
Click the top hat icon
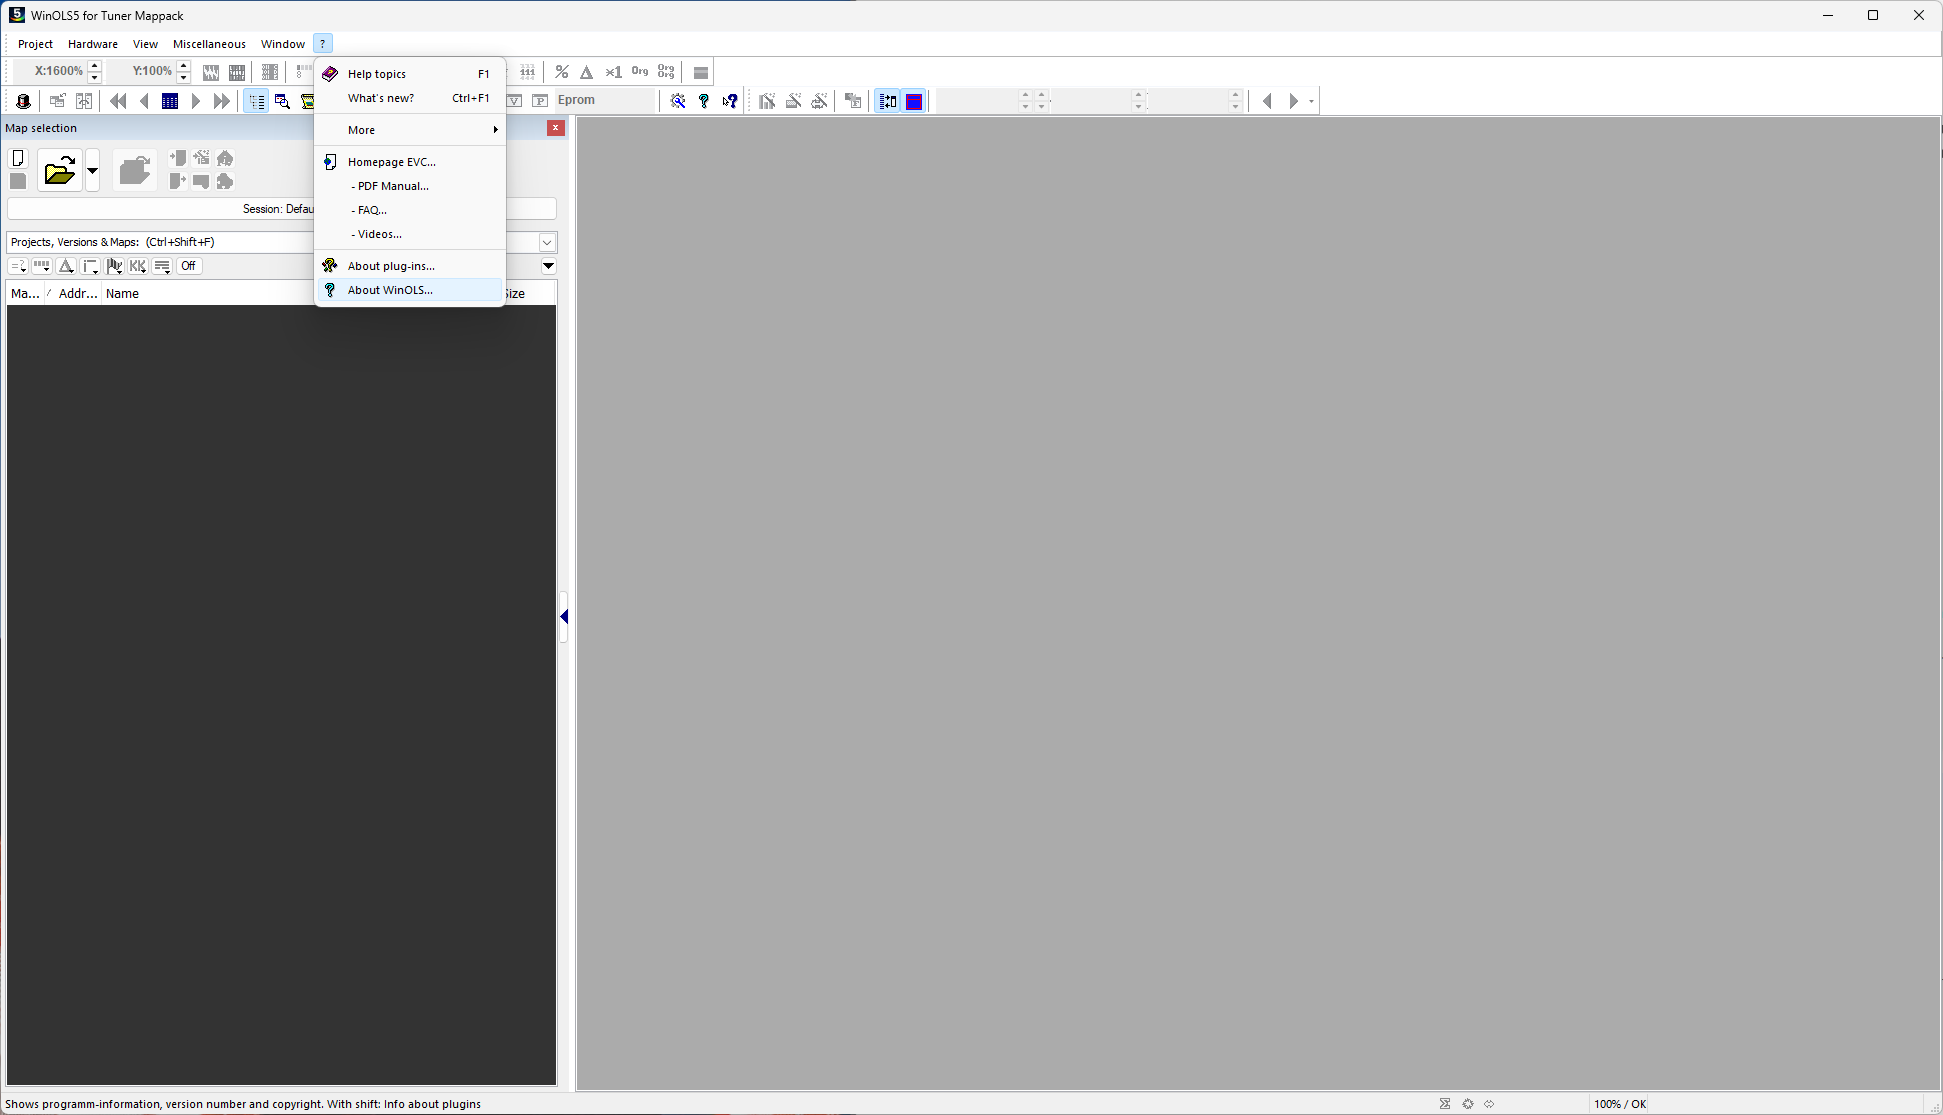click(23, 101)
